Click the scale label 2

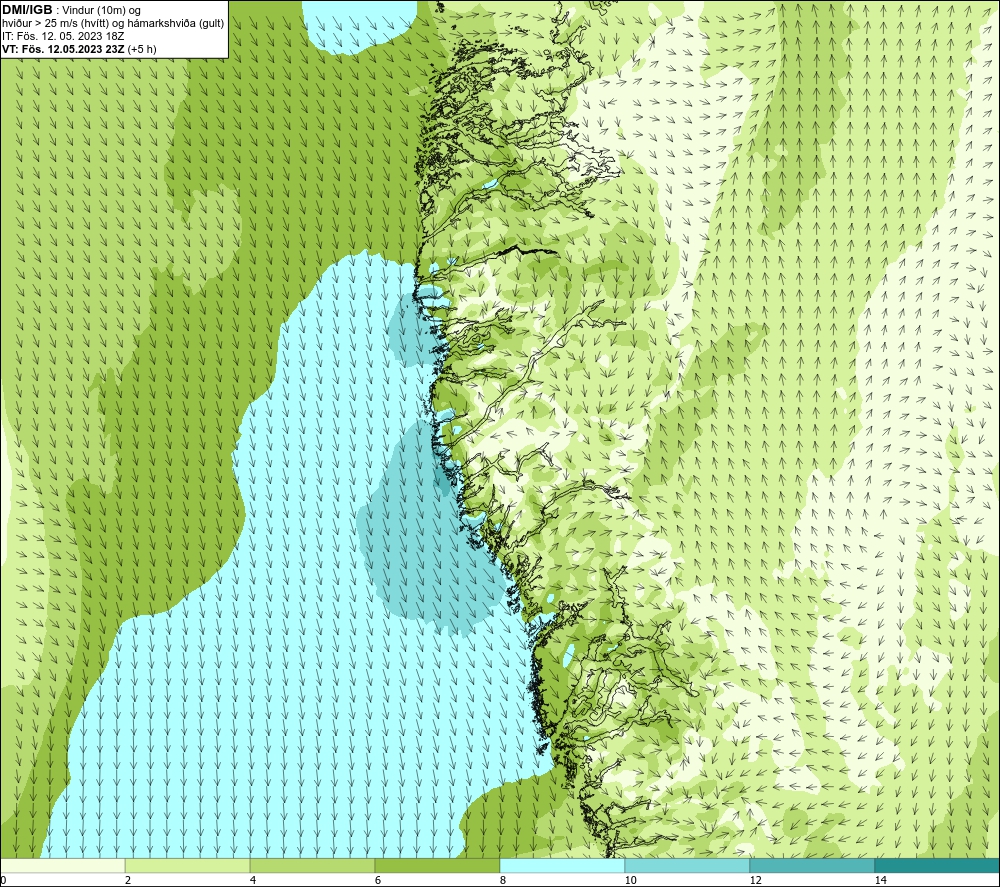[128, 881]
